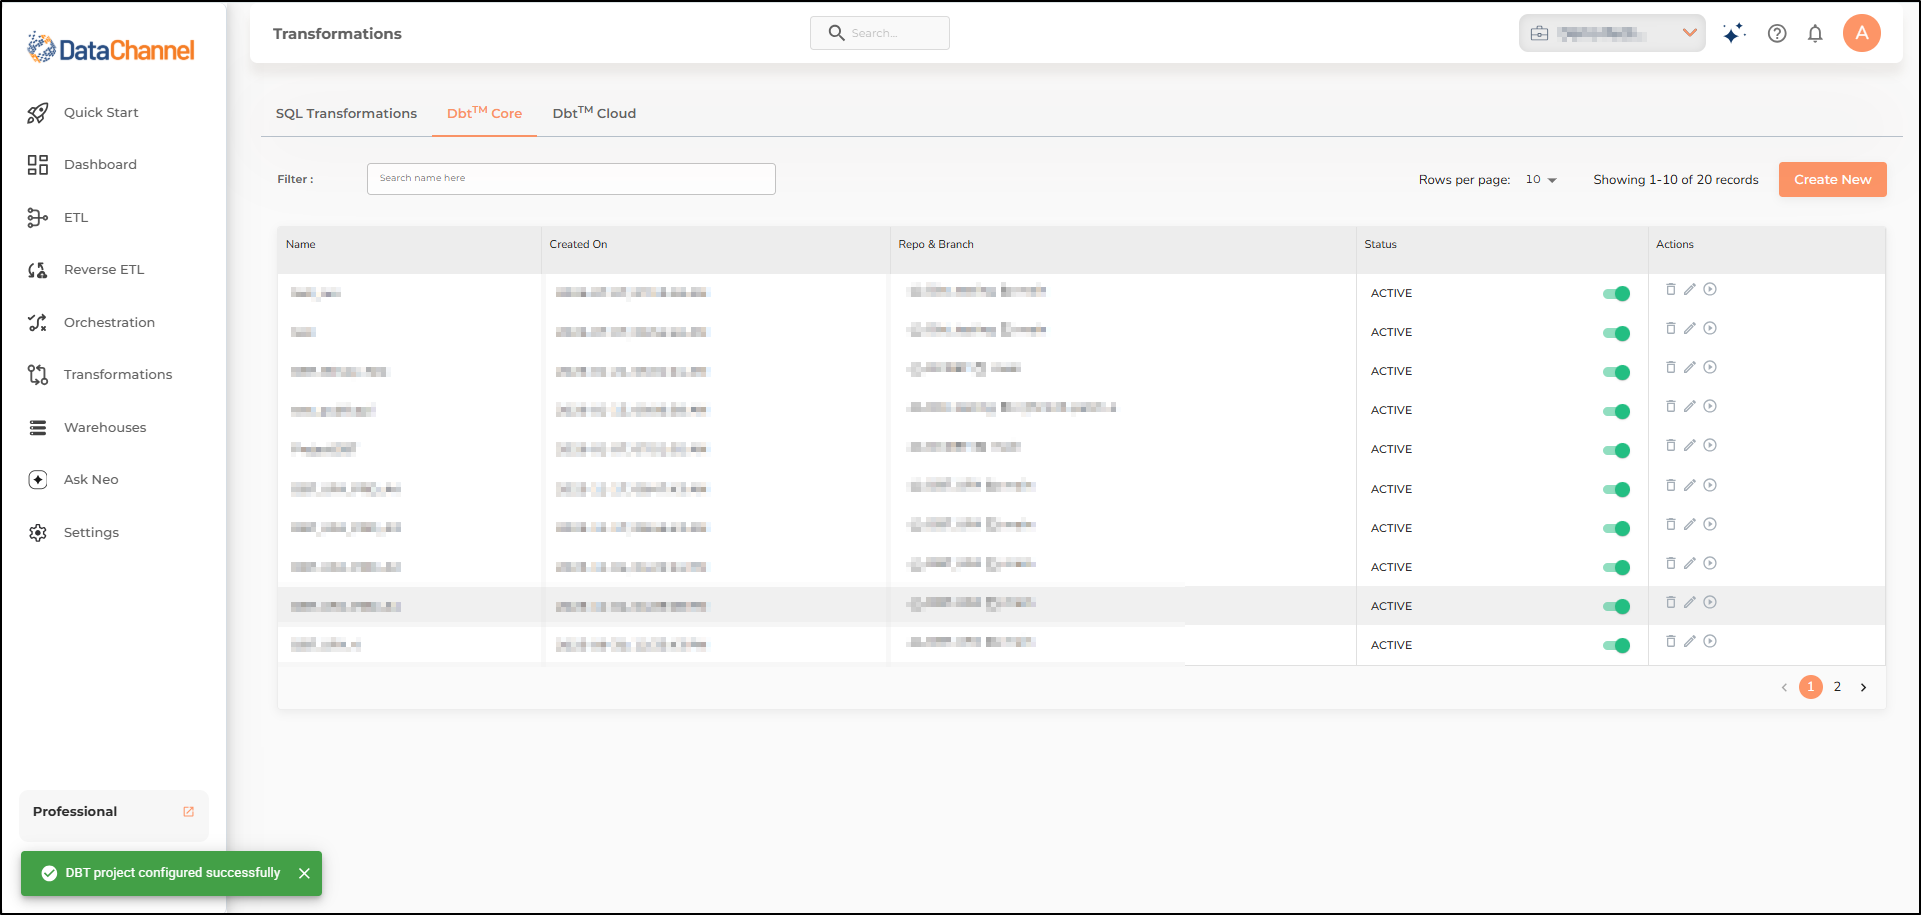Click the DataChannel logo
The image size is (1921, 915).
tap(111, 48)
